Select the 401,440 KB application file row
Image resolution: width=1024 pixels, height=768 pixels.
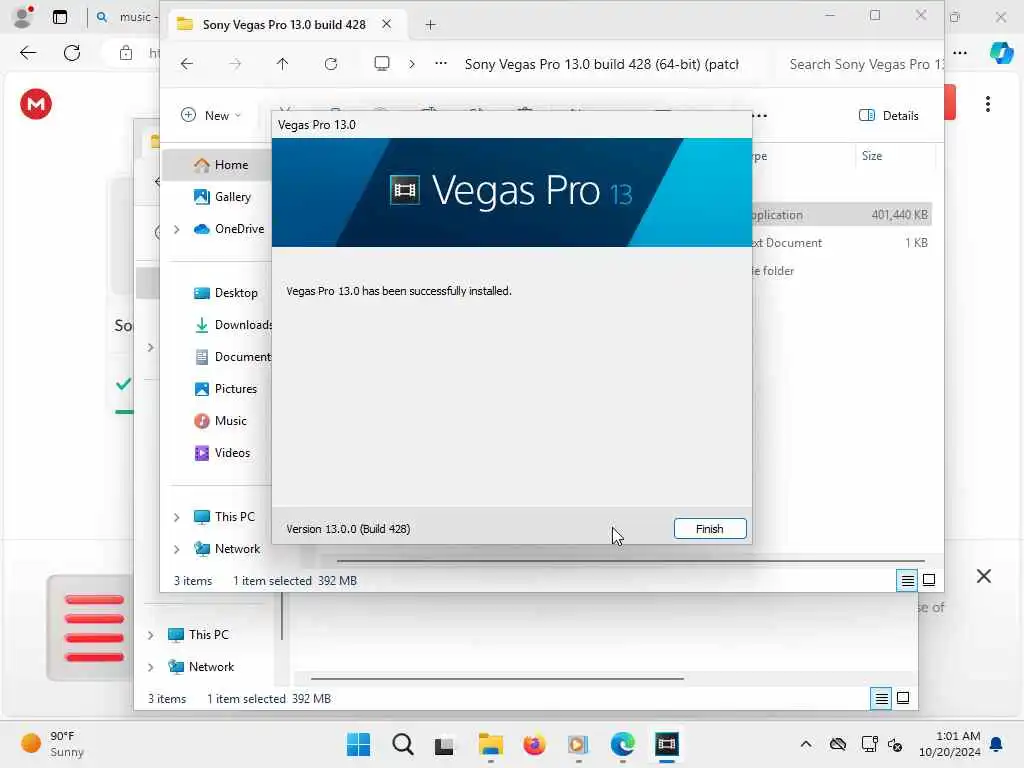coord(841,215)
